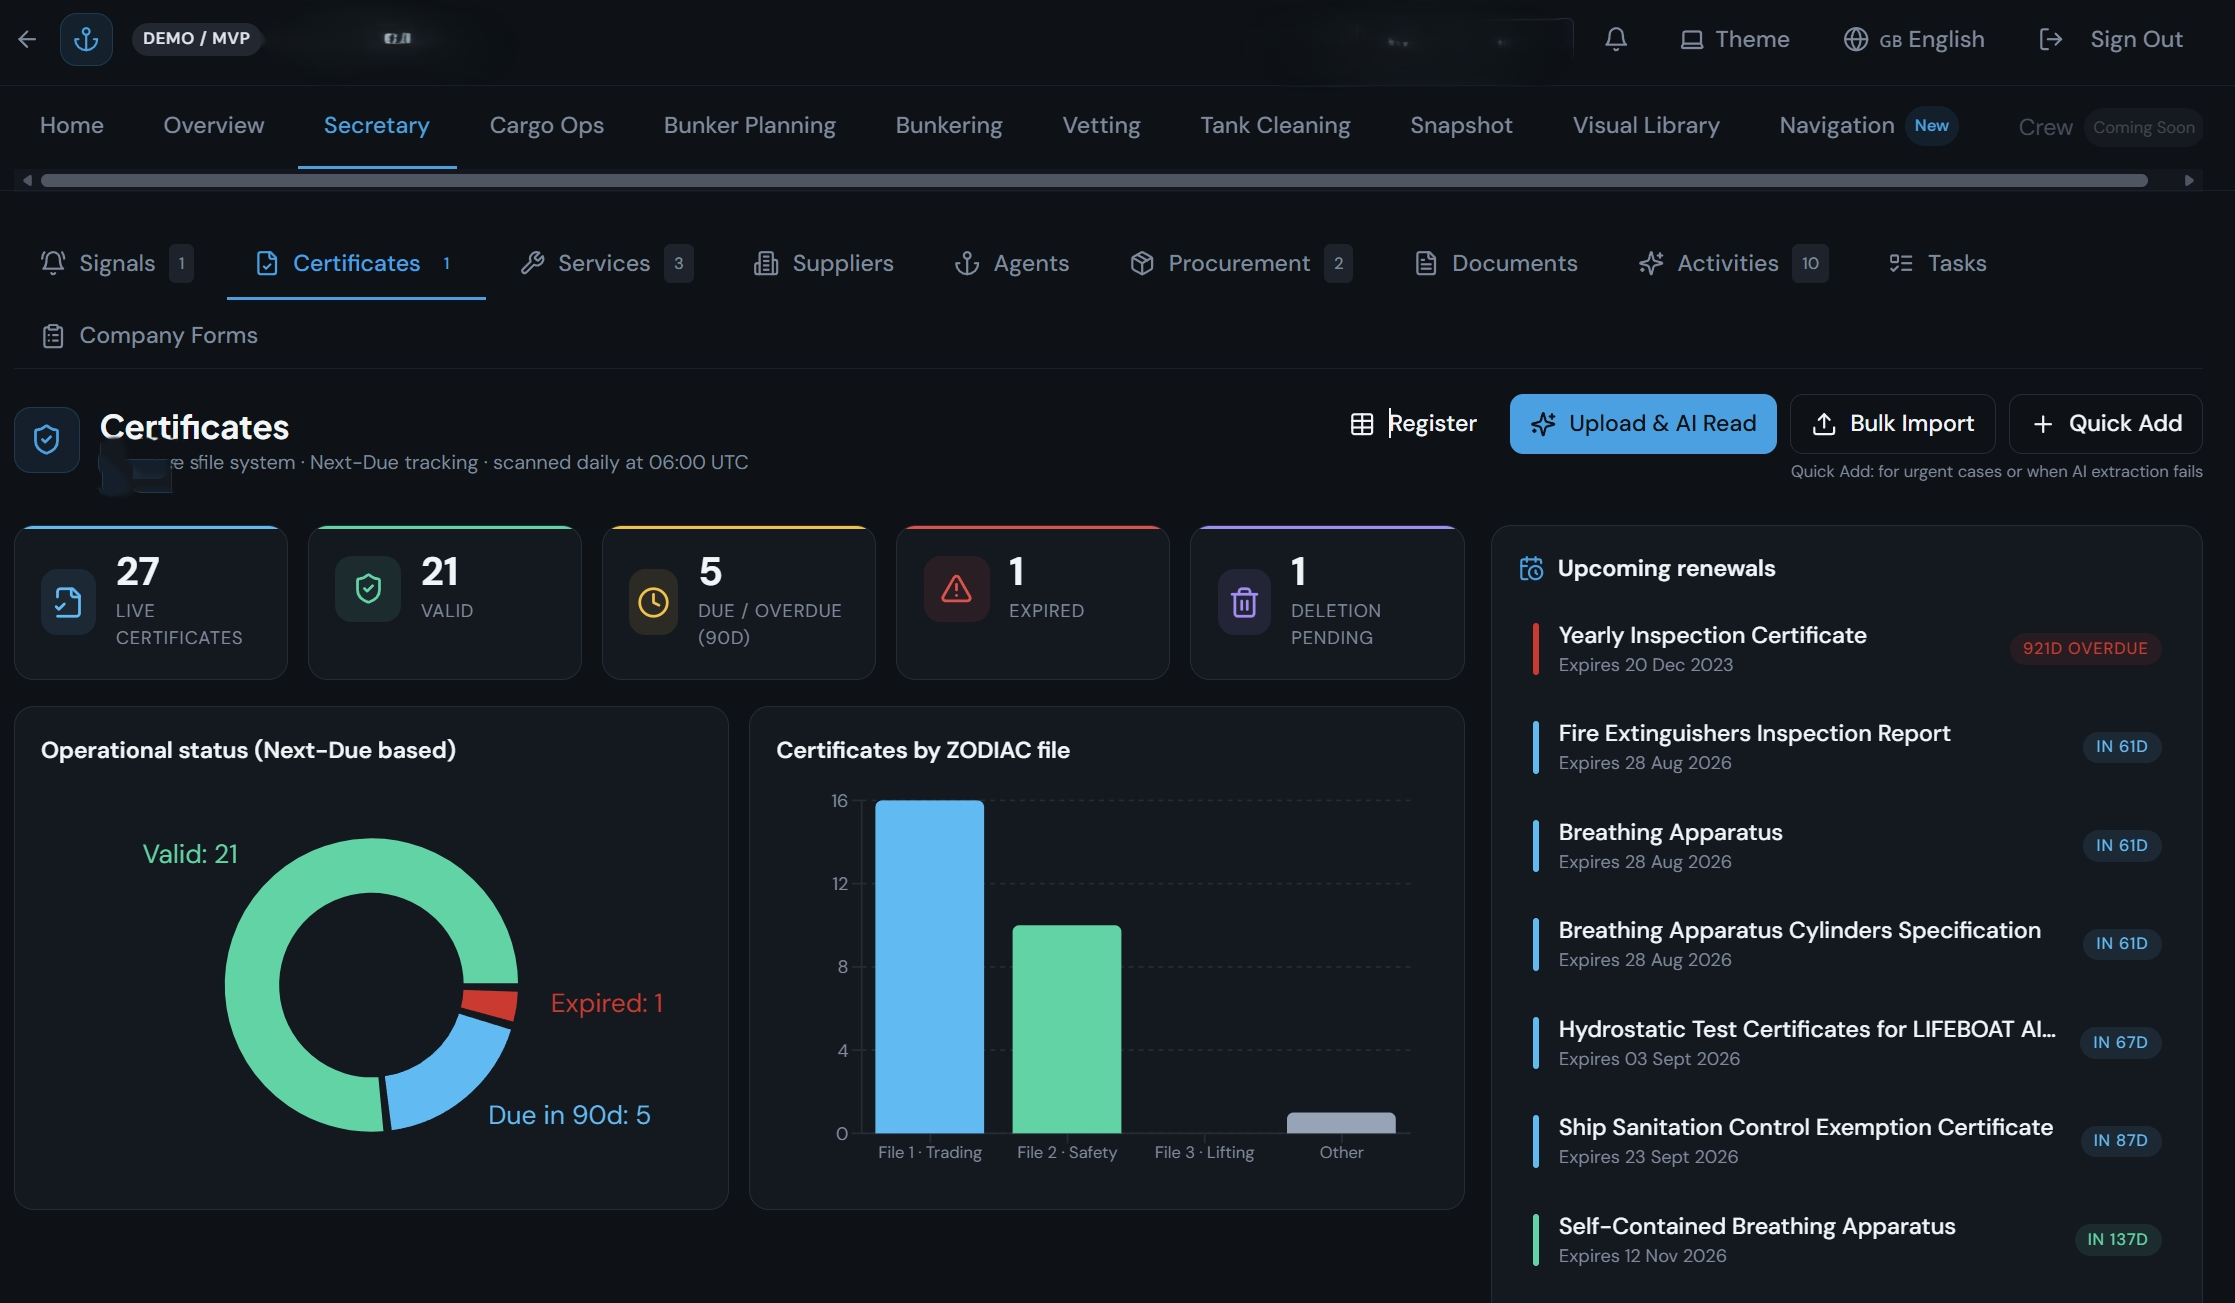Click the red Expired donut segment

pos(490,1004)
